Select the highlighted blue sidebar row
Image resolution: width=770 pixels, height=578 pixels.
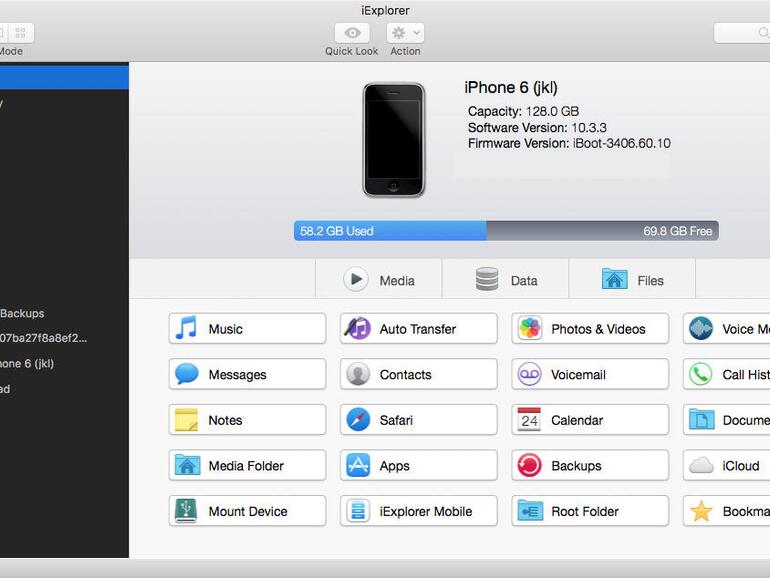tap(64, 77)
